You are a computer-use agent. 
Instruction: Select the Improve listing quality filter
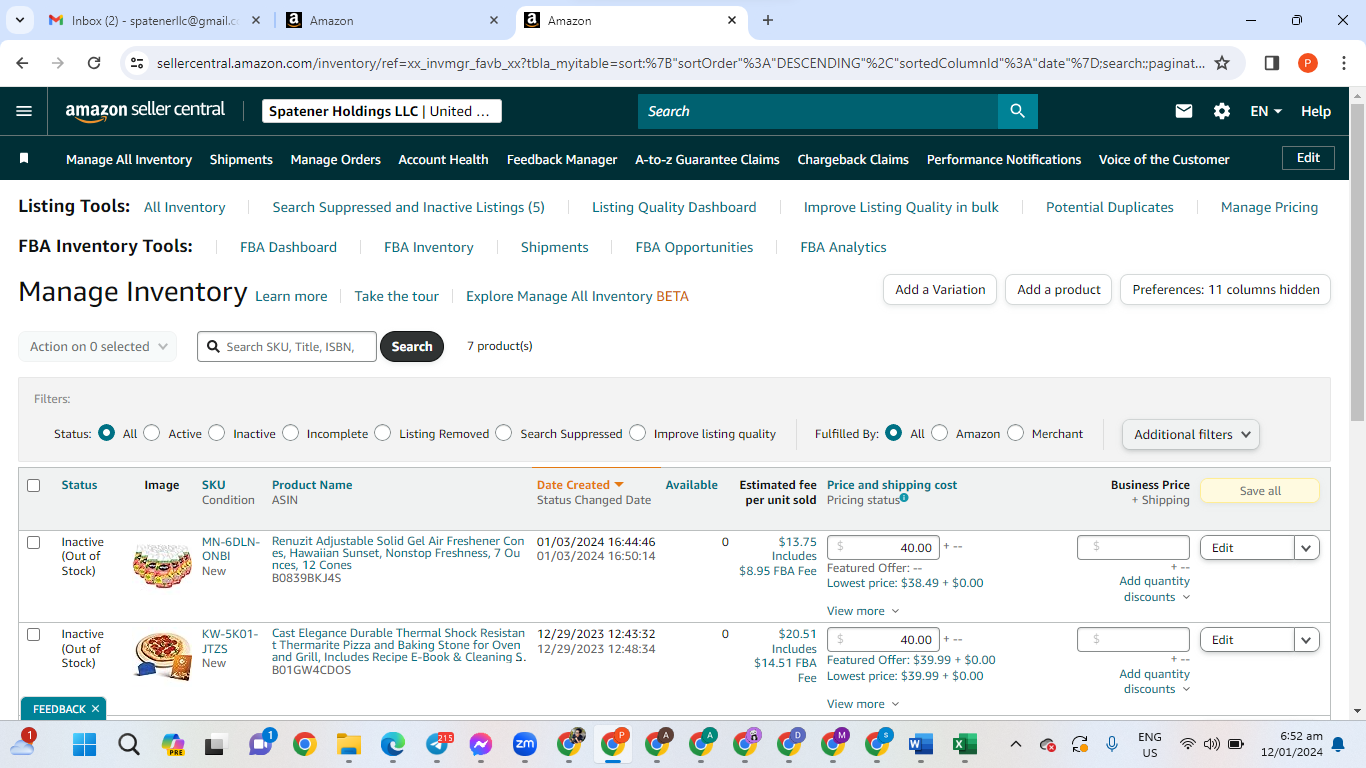pos(638,433)
